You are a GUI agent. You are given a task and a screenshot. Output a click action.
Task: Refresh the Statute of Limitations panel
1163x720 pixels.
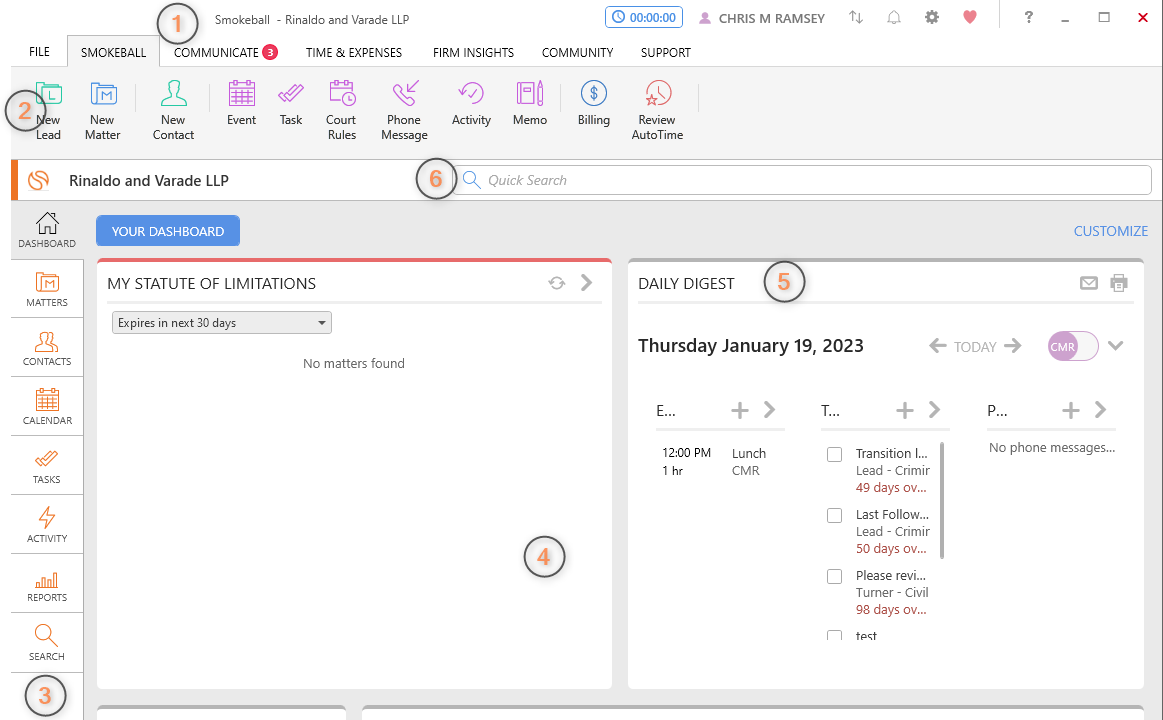click(x=556, y=283)
